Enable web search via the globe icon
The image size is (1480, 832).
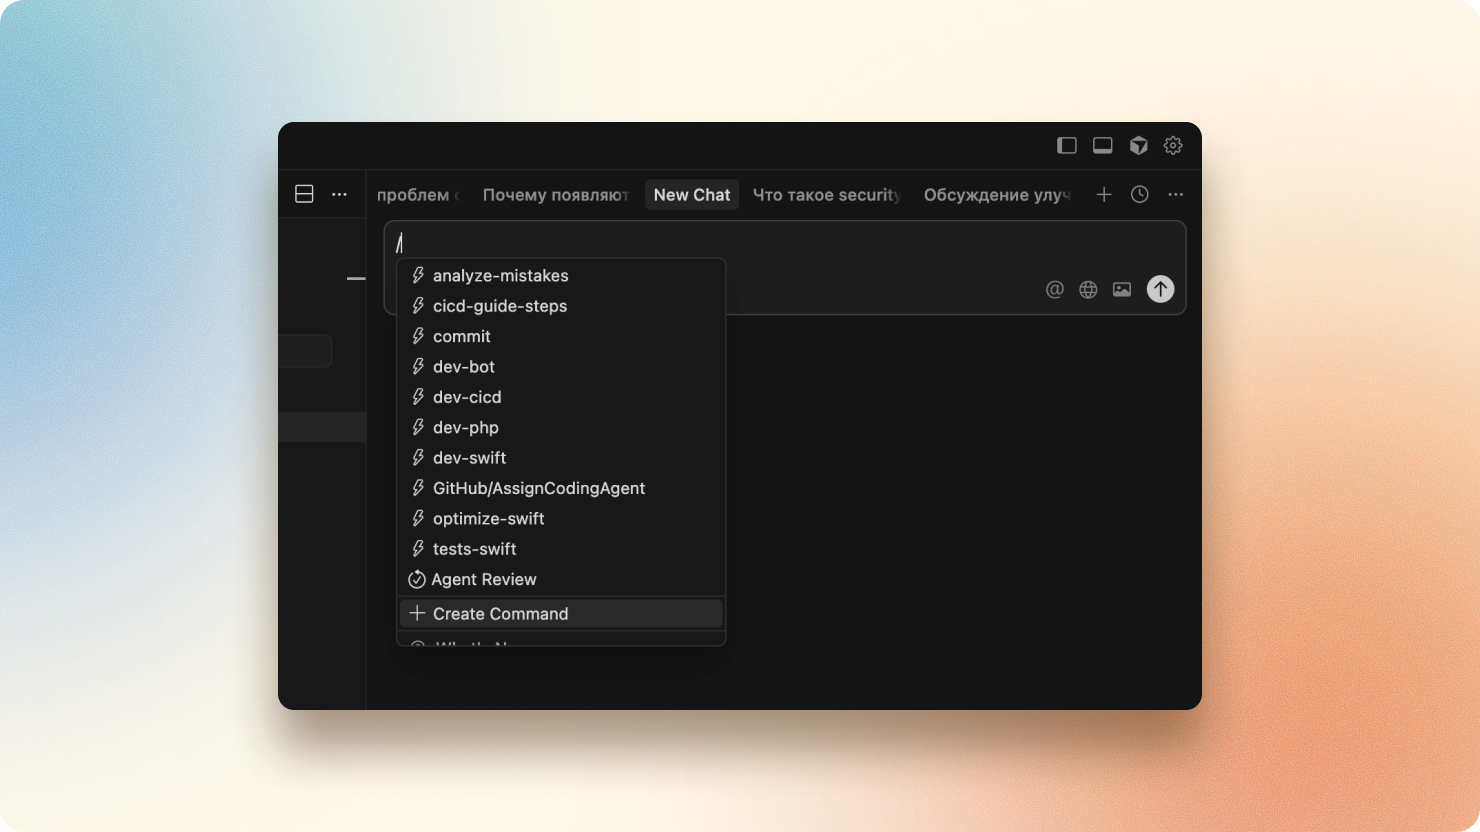(1088, 289)
